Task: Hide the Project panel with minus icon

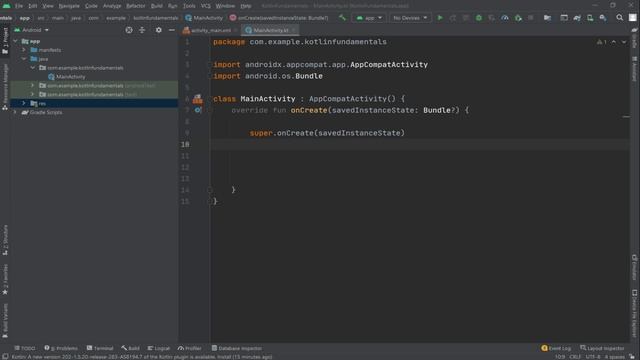Action: [x=172, y=30]
